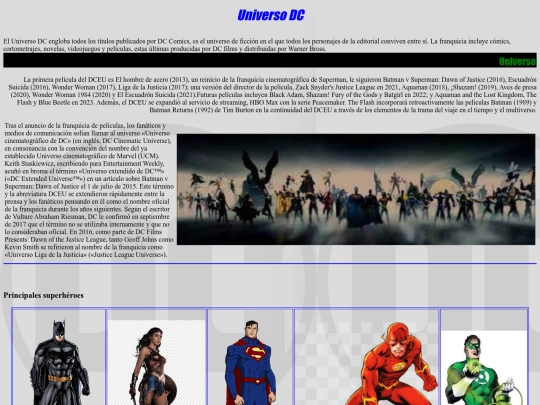Click intro paragraph starting 'El Universo DC engloba'
Viewport: 540px width, 405px height.
tap(257, 45)
